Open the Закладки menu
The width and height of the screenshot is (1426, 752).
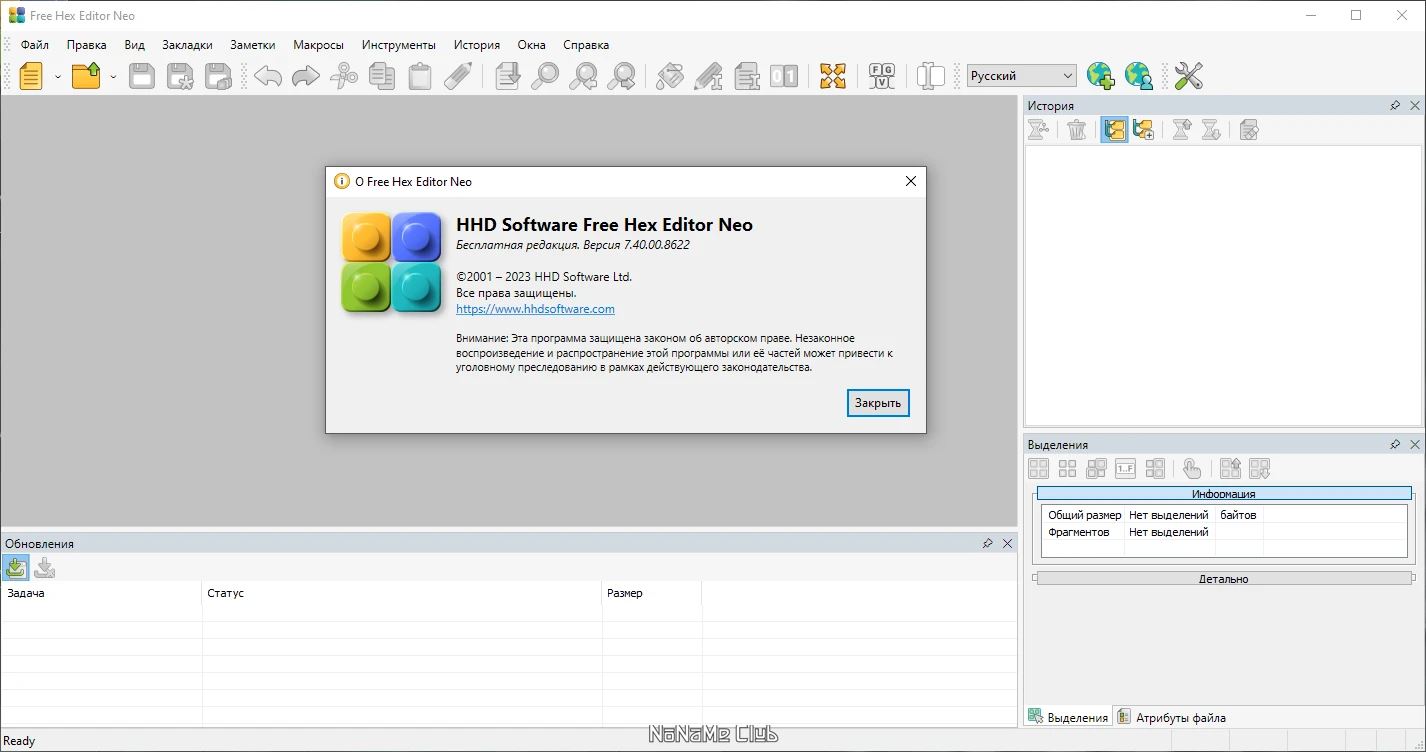[187, 45]
